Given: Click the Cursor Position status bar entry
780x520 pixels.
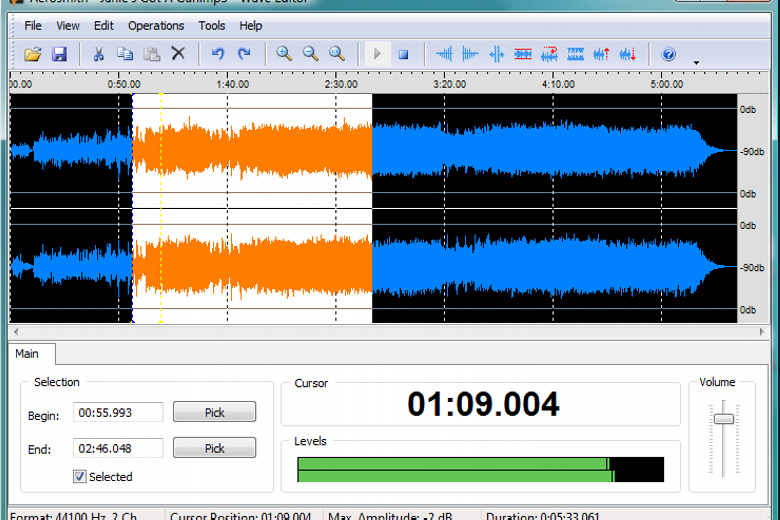Looking at the screenshot, I should [x=240, y=516].
